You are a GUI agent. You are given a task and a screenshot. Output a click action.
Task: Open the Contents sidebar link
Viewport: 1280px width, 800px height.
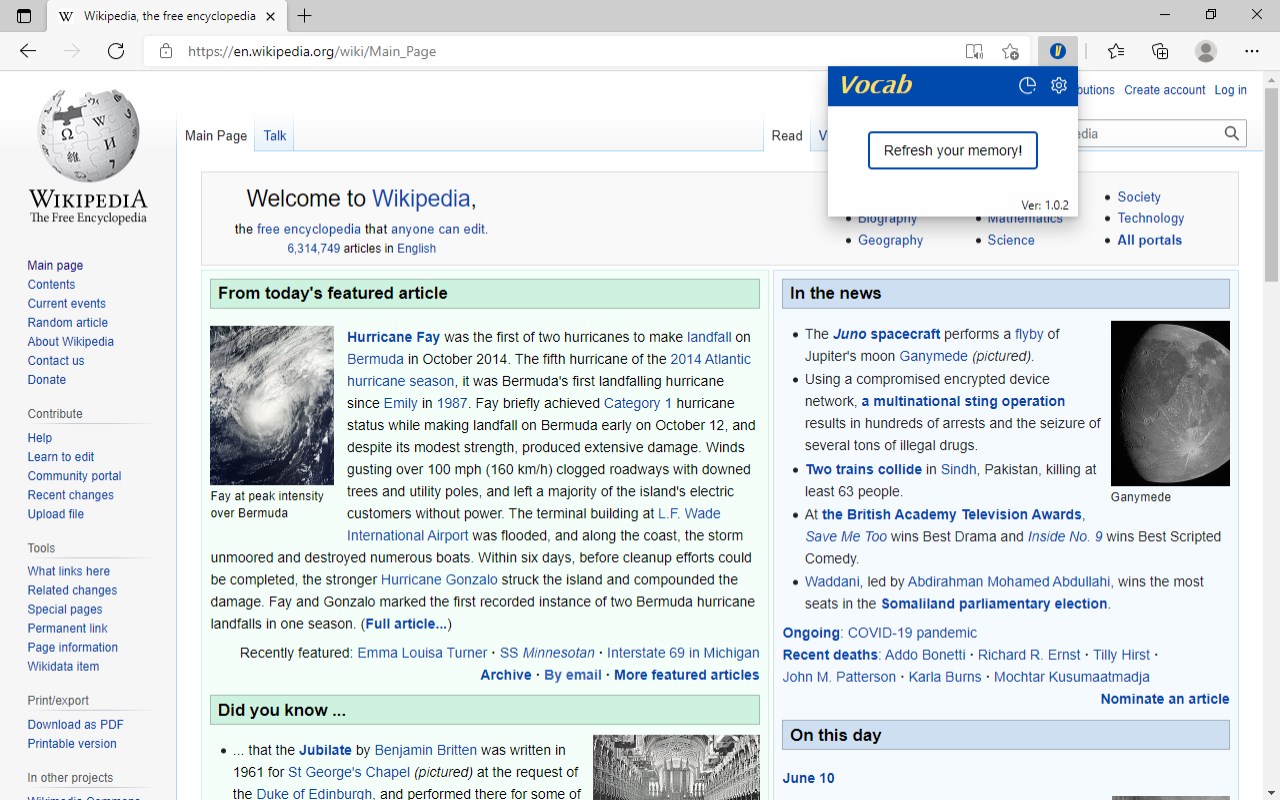point(51,285)
